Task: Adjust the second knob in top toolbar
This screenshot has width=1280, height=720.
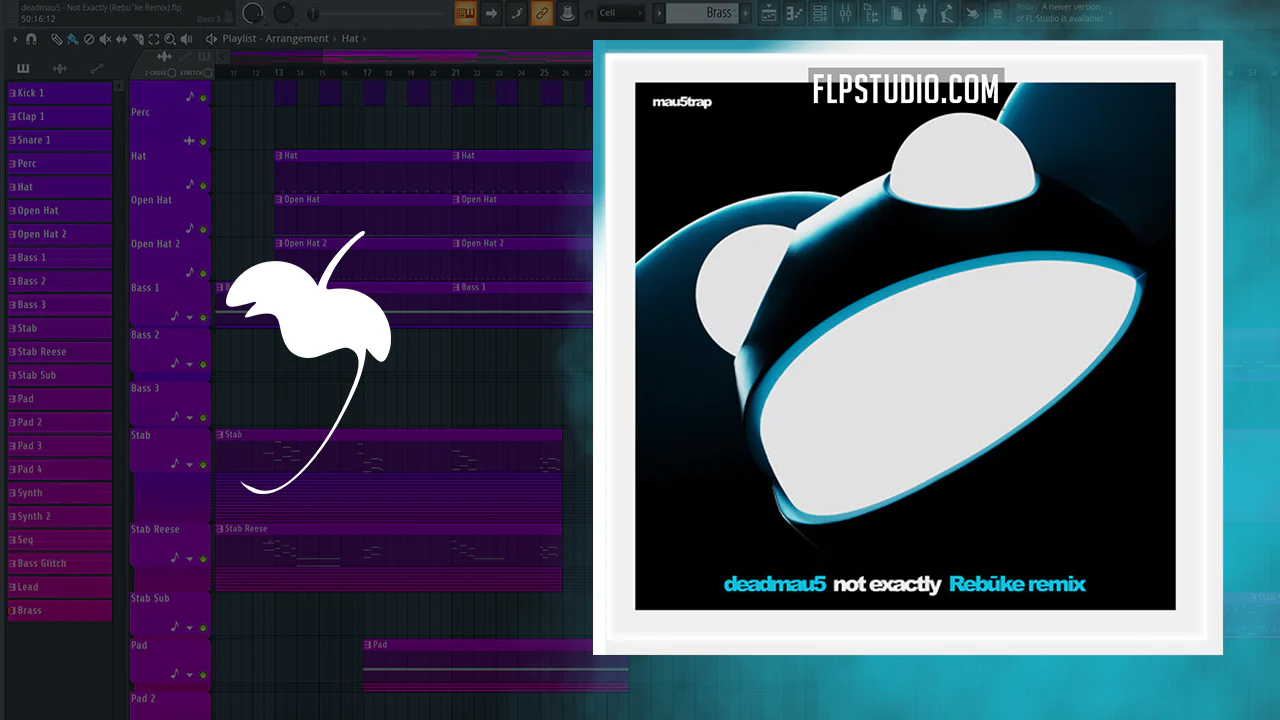Action: point(284,13)
